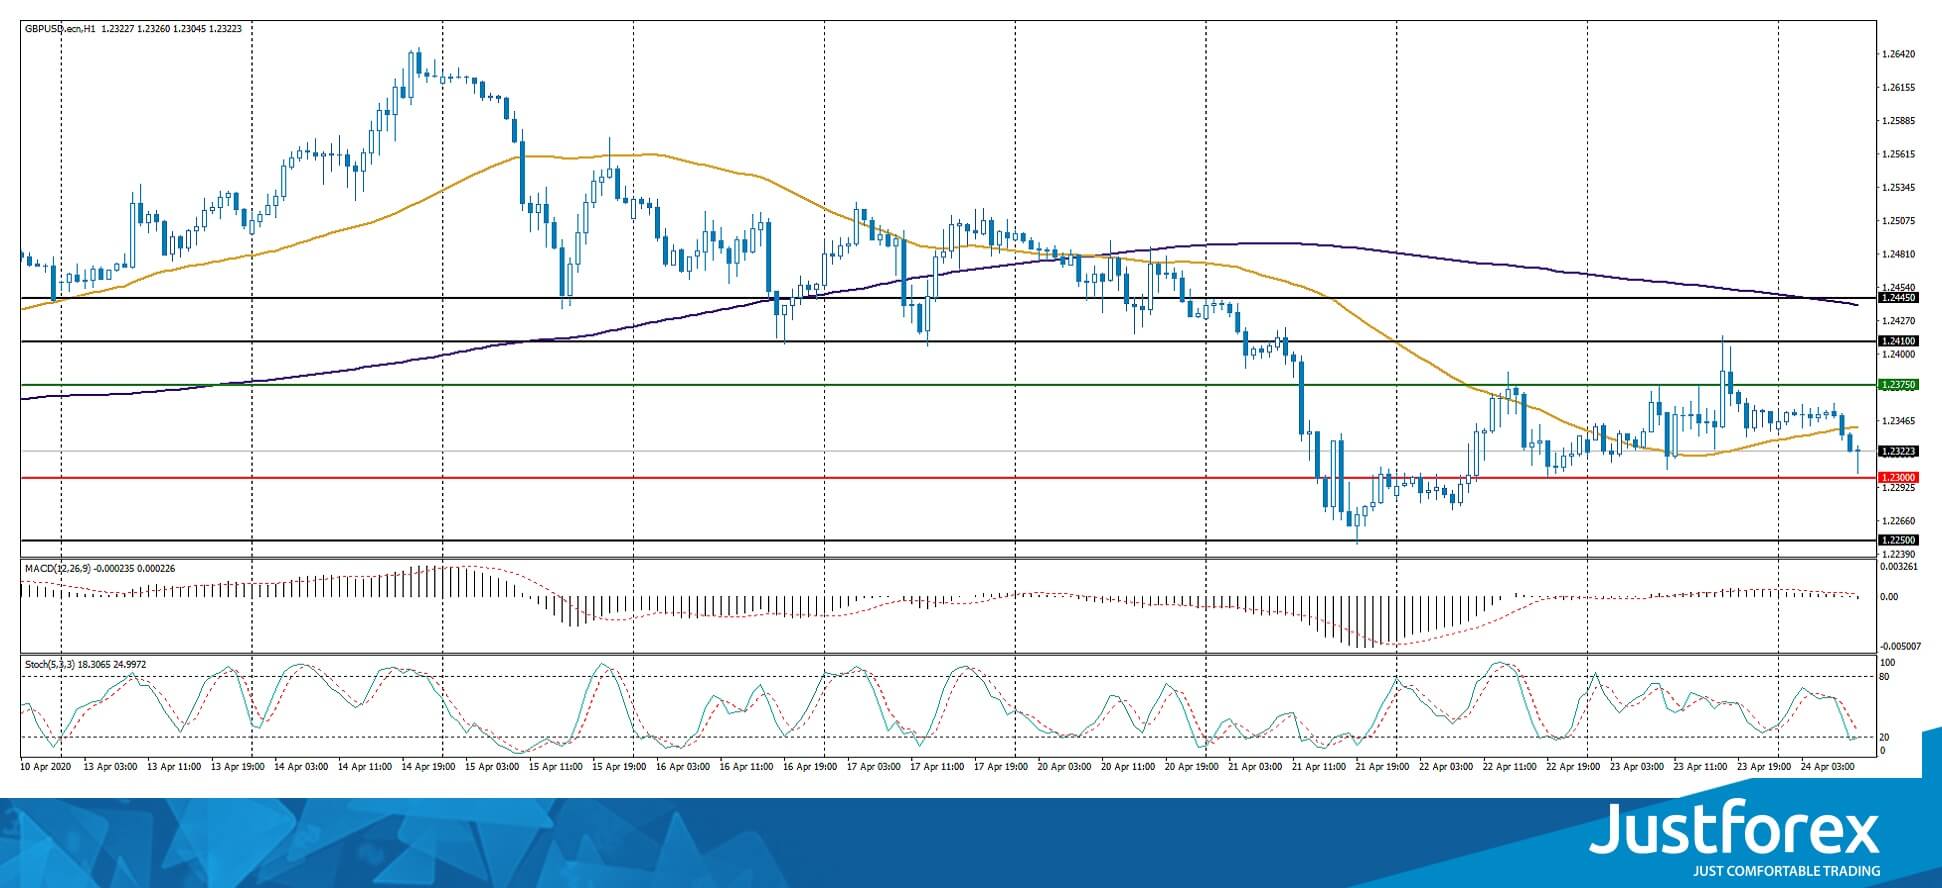Click the 1.25615 price axis label
This screenshot has height=888, width=1942.
tap(1898, 154)
